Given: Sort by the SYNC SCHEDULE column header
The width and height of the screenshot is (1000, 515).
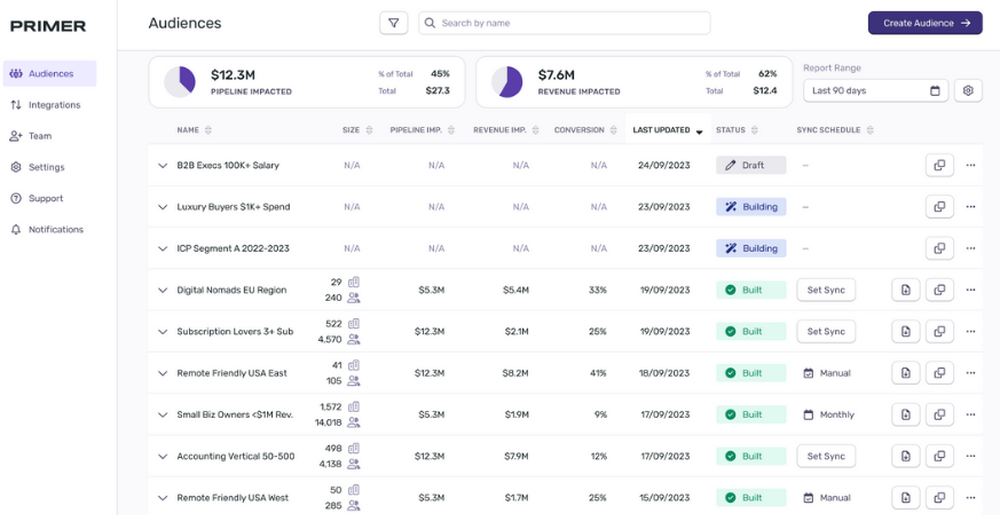Looking at the screenshot, I should coord(835,130).
